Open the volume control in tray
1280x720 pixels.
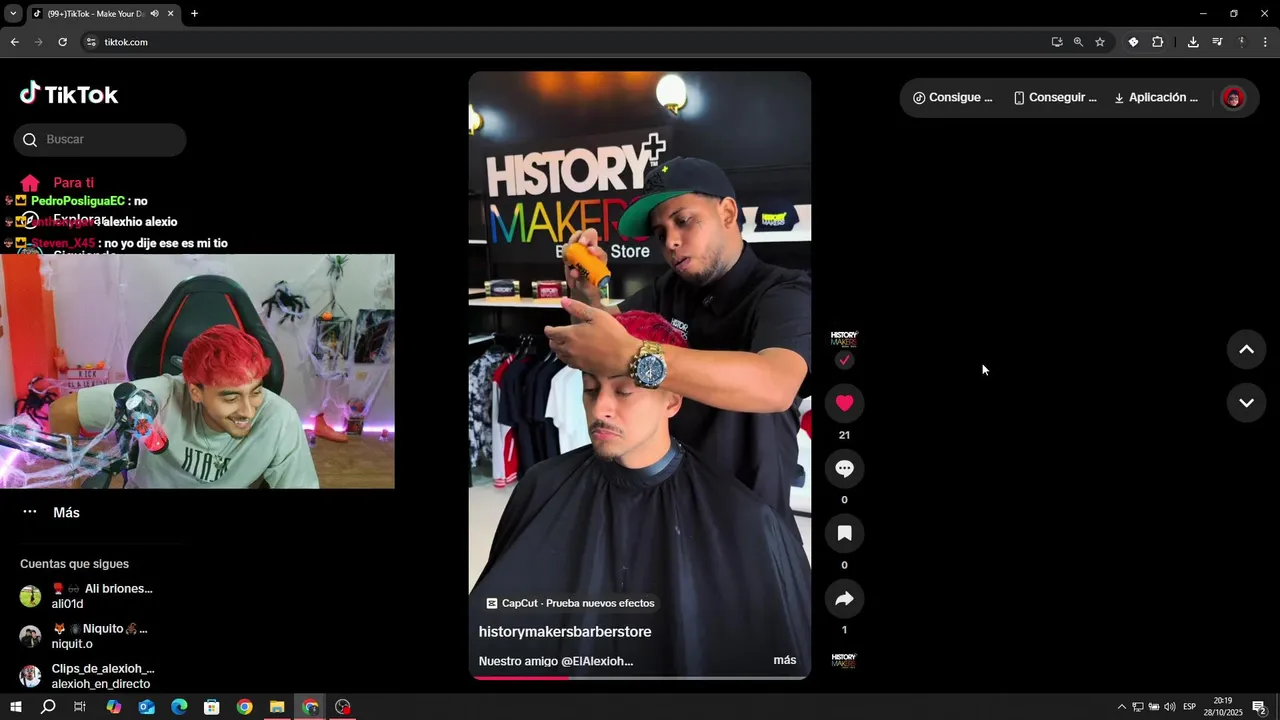tap(1170, 707)
